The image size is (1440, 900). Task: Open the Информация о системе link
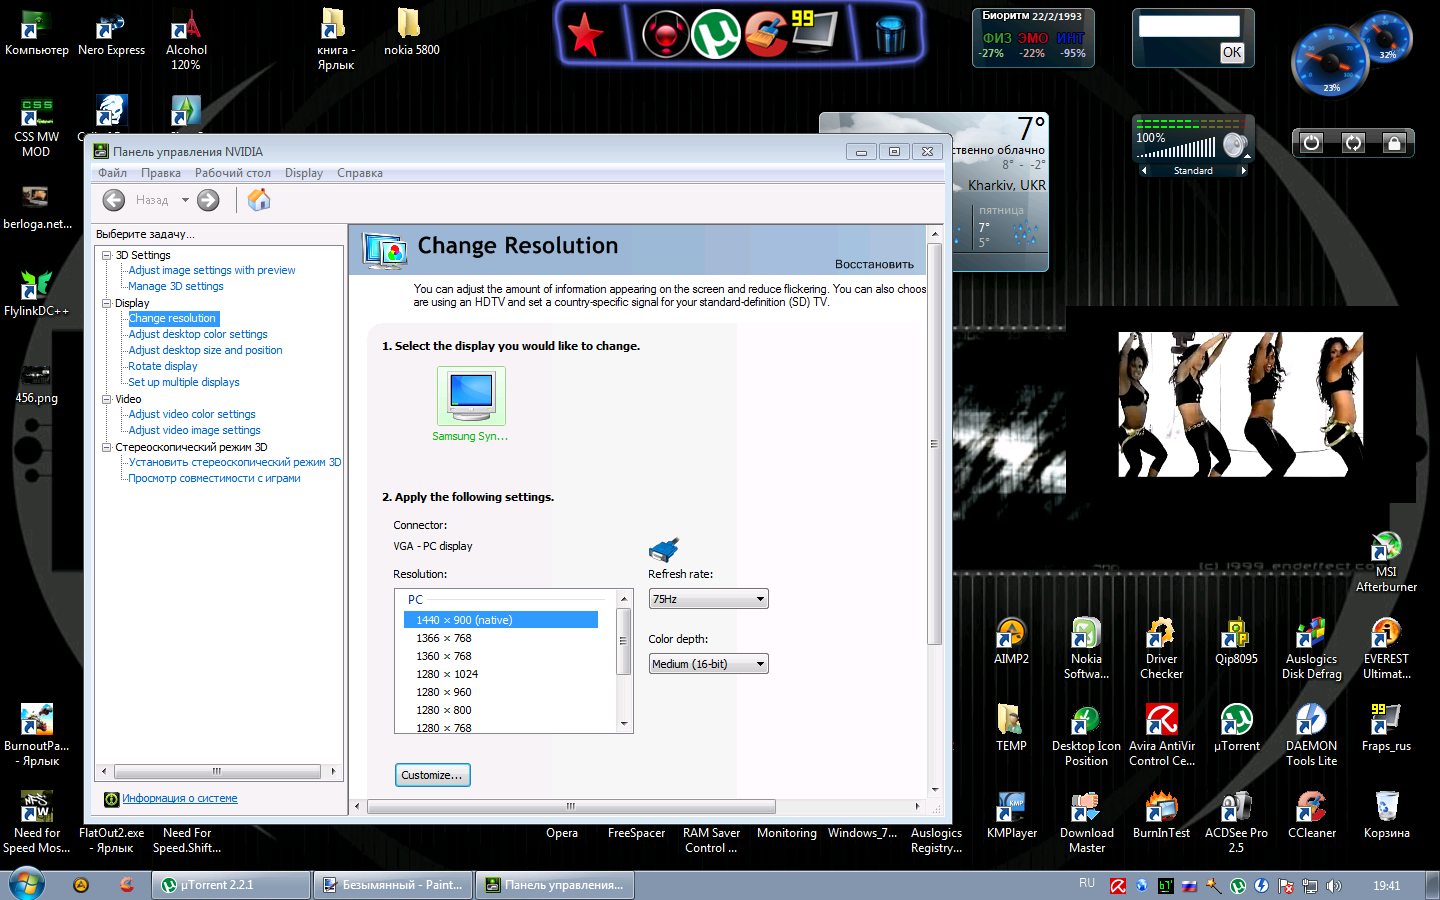coord(179,798)
